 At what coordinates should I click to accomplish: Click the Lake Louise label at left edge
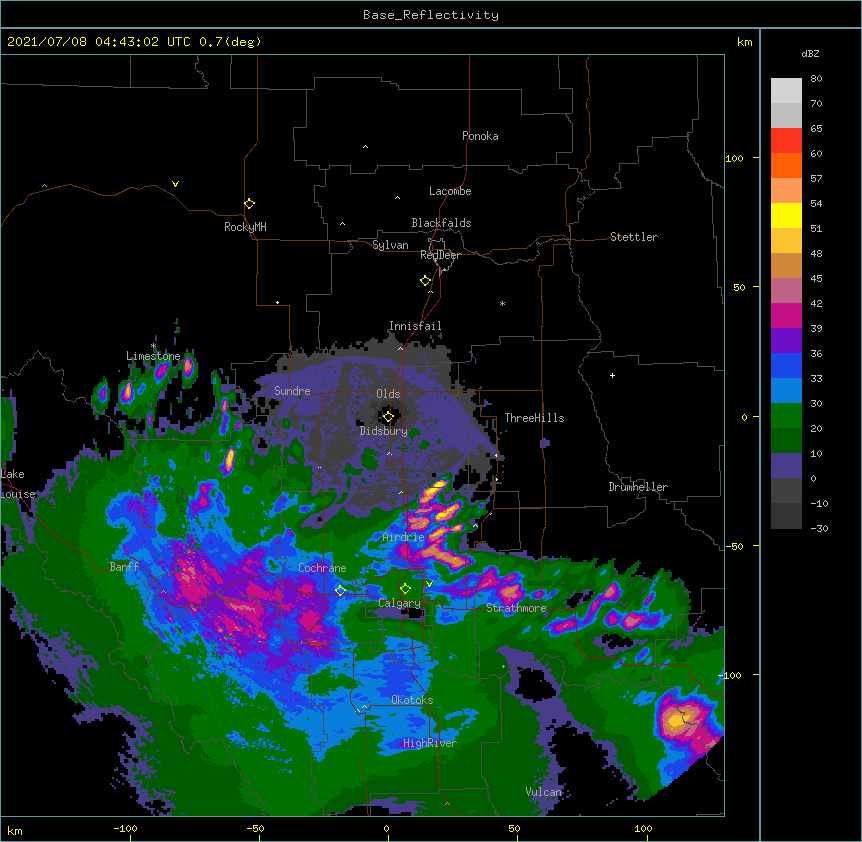pos(16,484)
